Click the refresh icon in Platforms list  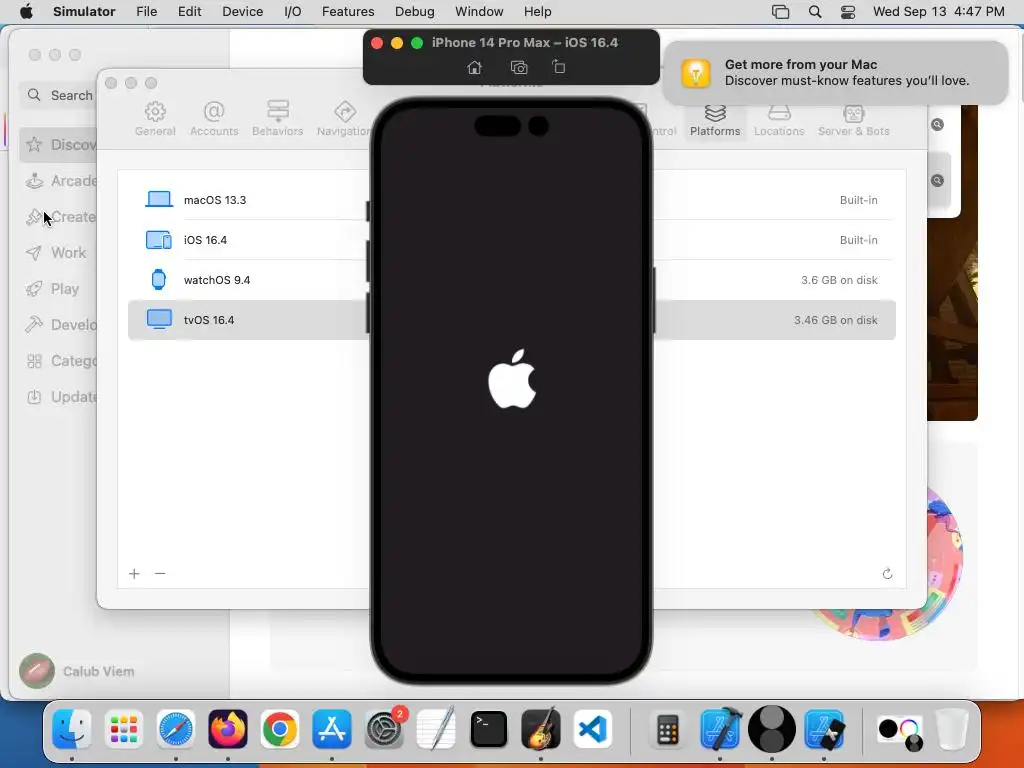pyautogui.click(x=887, y=573)
